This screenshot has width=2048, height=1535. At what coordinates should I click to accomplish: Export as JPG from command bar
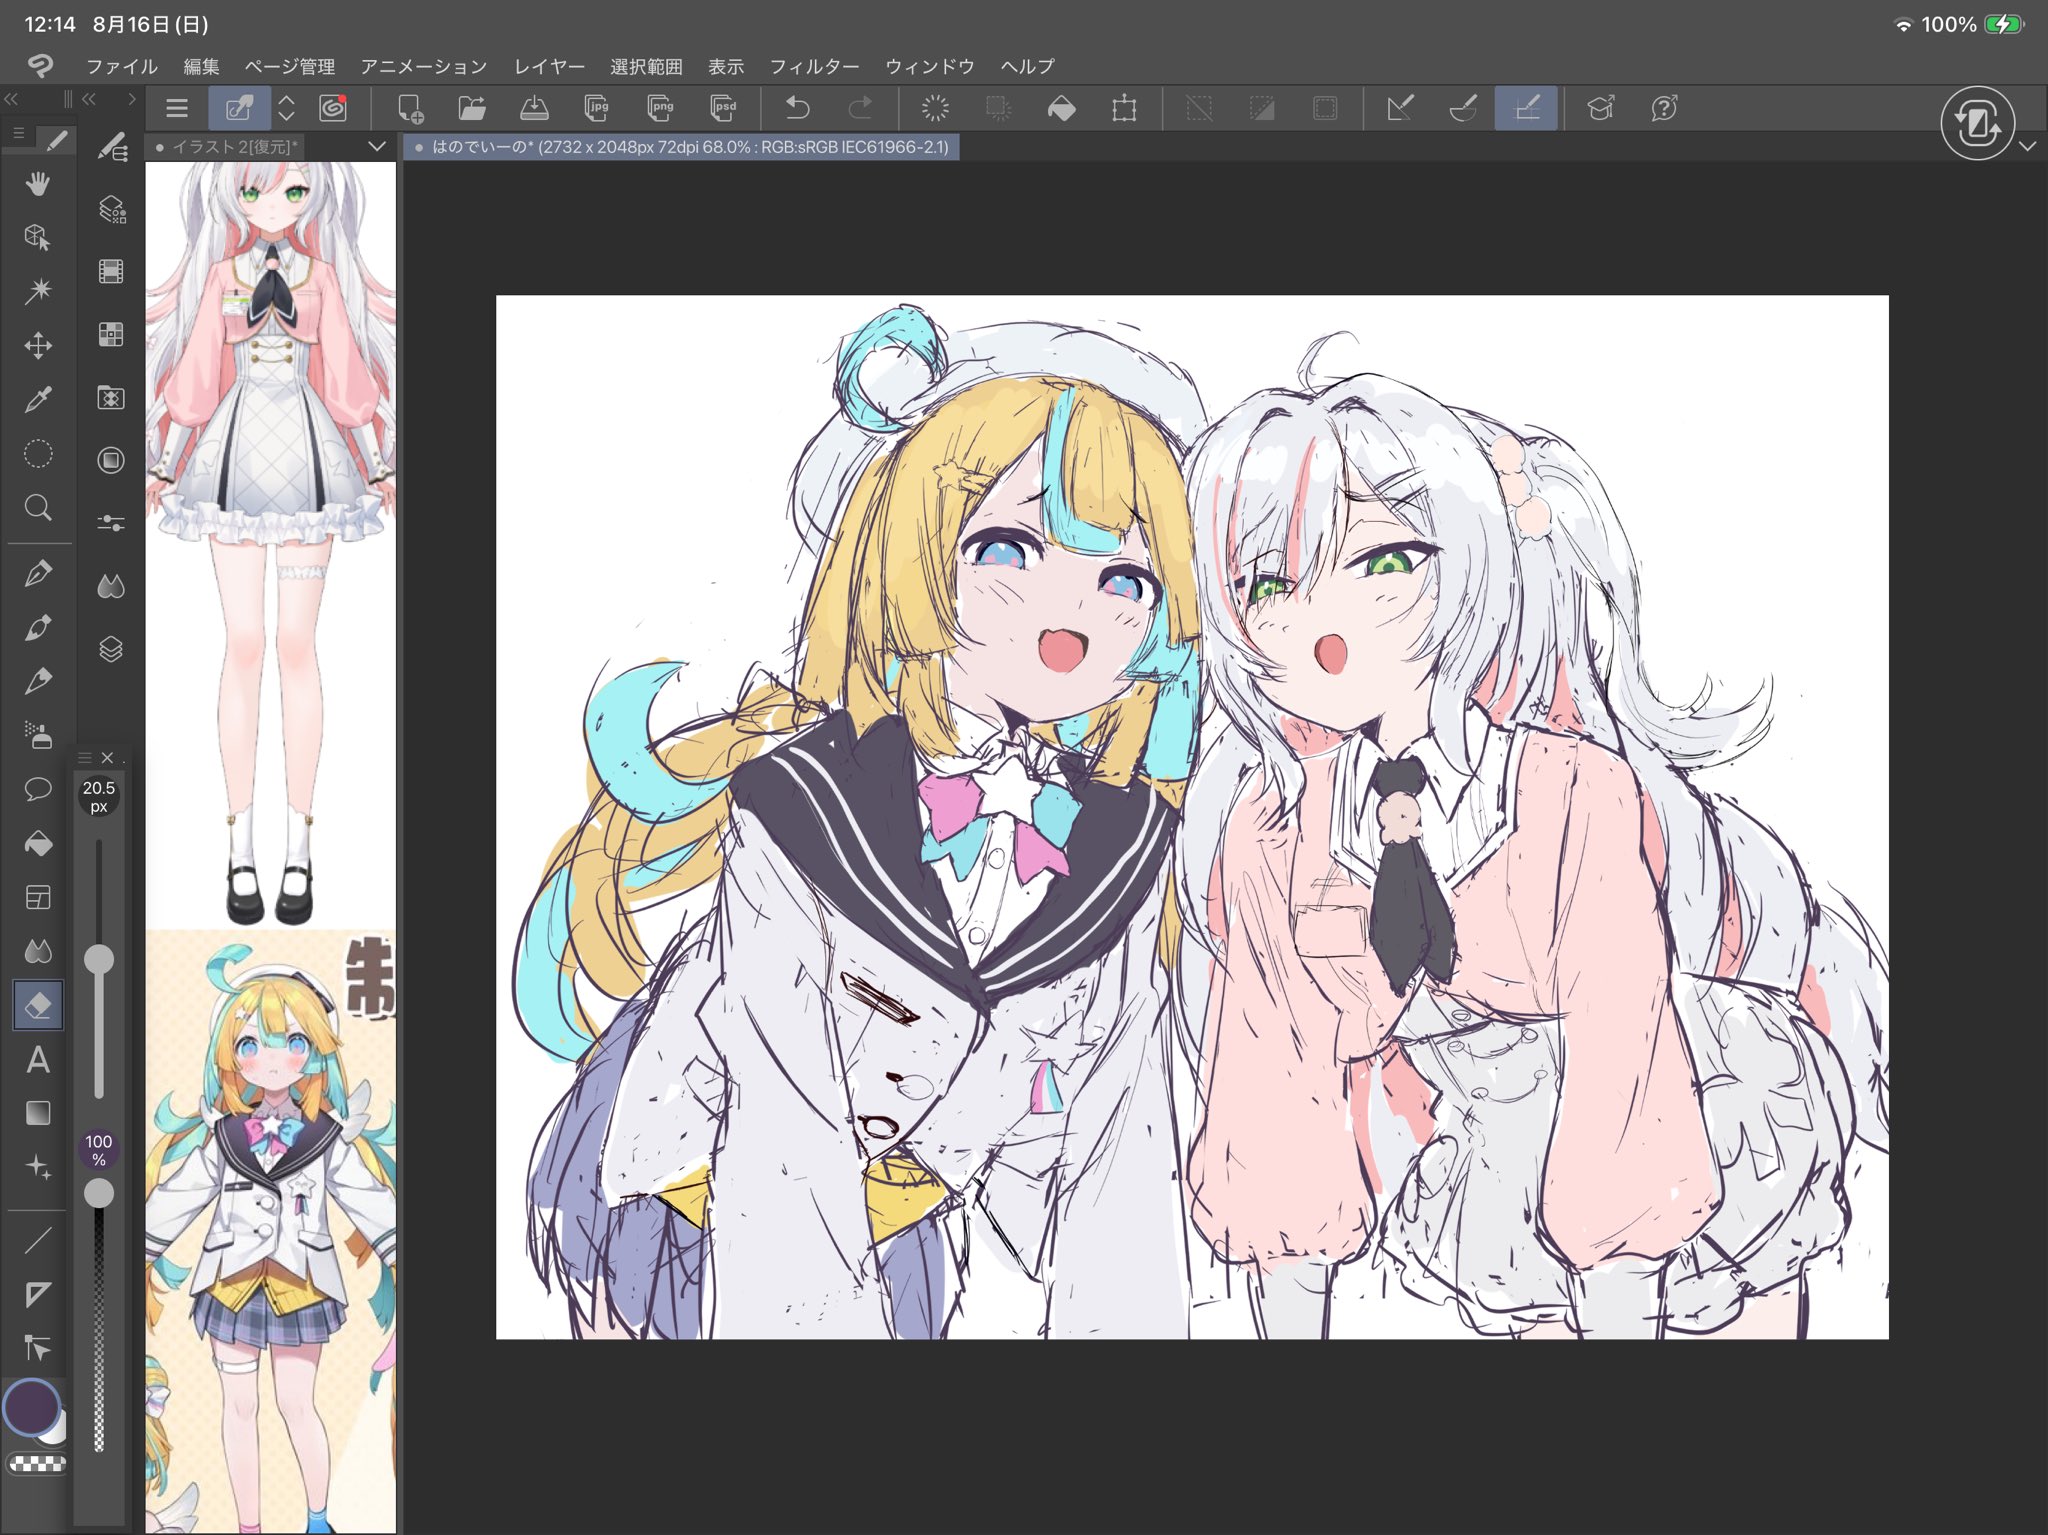click(597, 108)
